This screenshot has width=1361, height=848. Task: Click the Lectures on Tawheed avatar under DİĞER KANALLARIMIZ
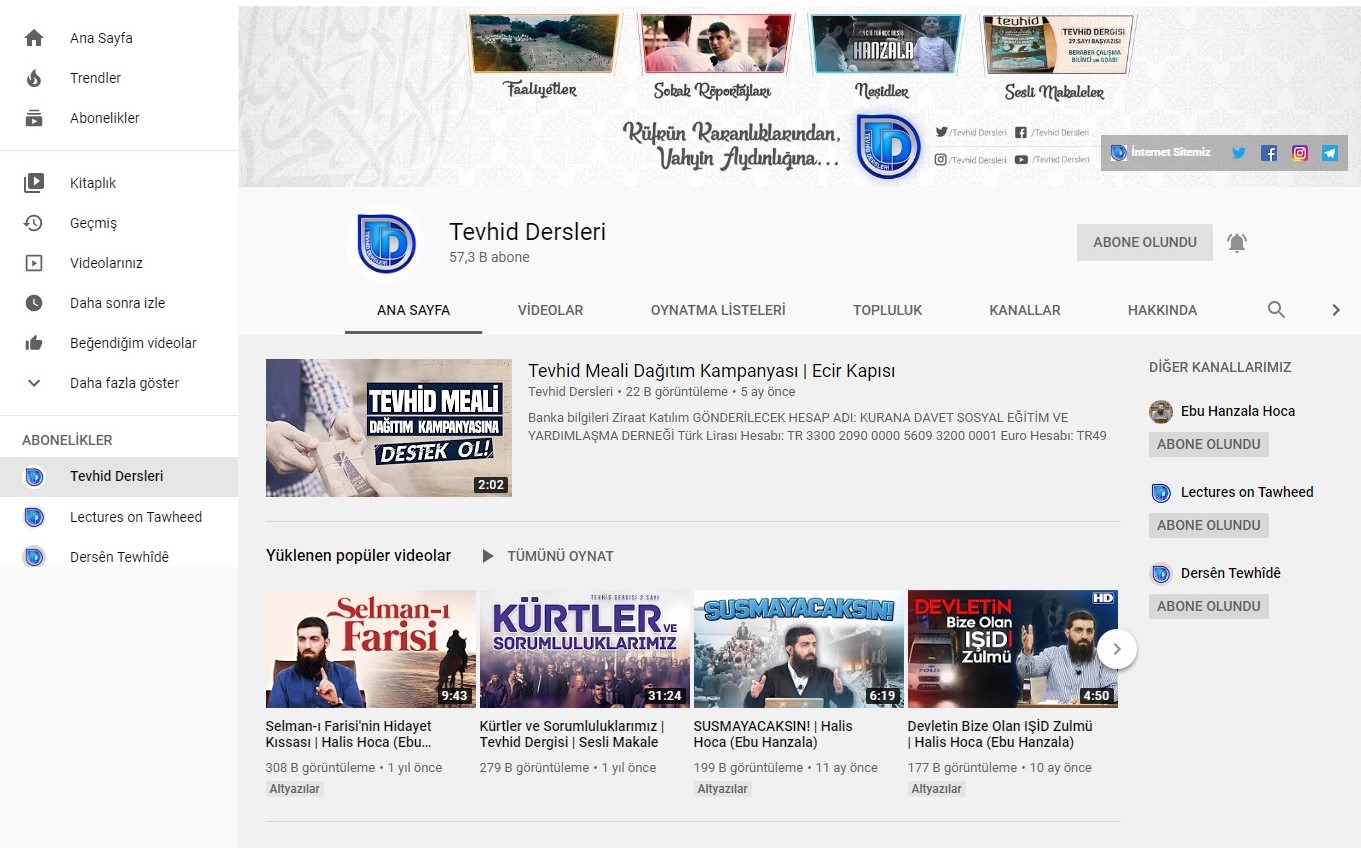tap(1161, 492)
